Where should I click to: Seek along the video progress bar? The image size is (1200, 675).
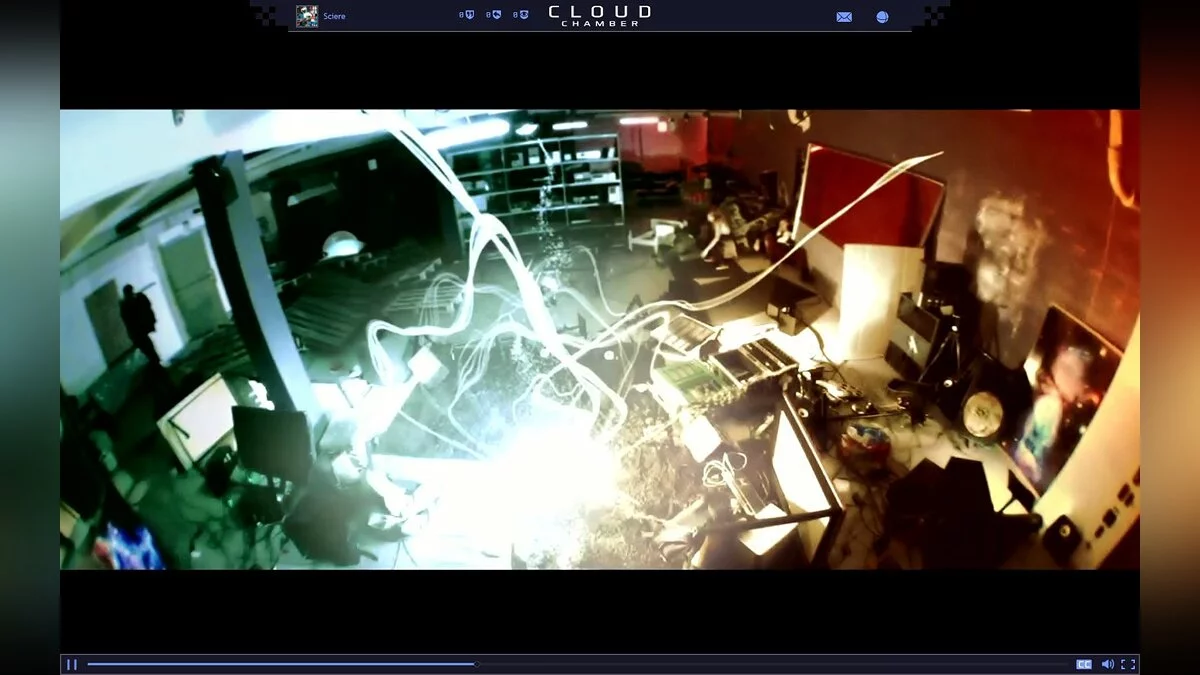point(578,664)
